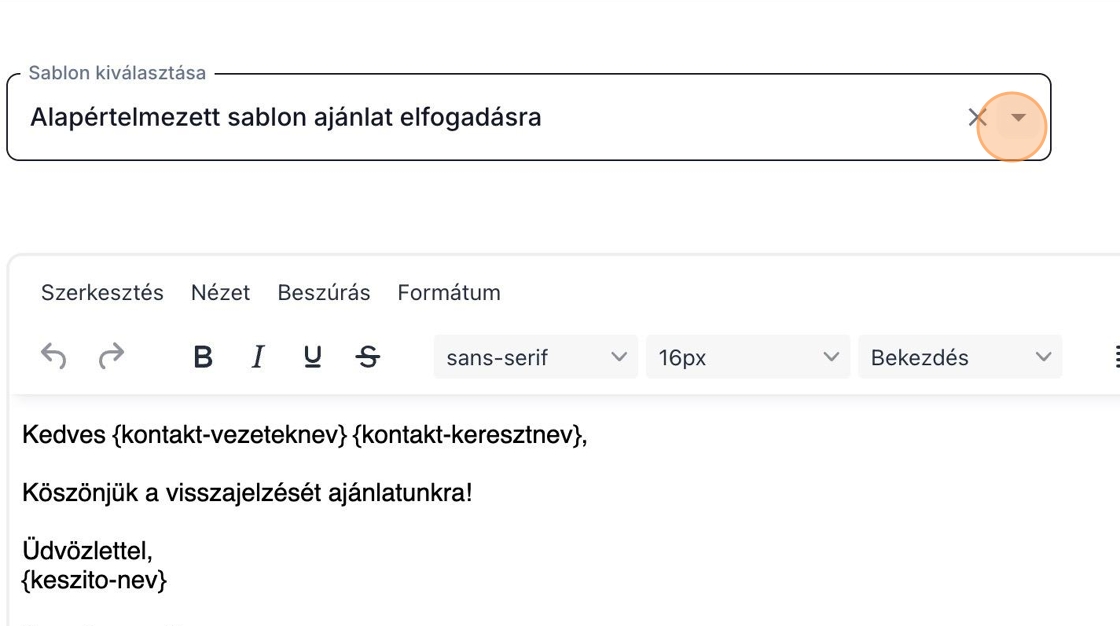Open the Beszúrás menu
This screenshot has height=626, width=1120.
pos(323,293)
